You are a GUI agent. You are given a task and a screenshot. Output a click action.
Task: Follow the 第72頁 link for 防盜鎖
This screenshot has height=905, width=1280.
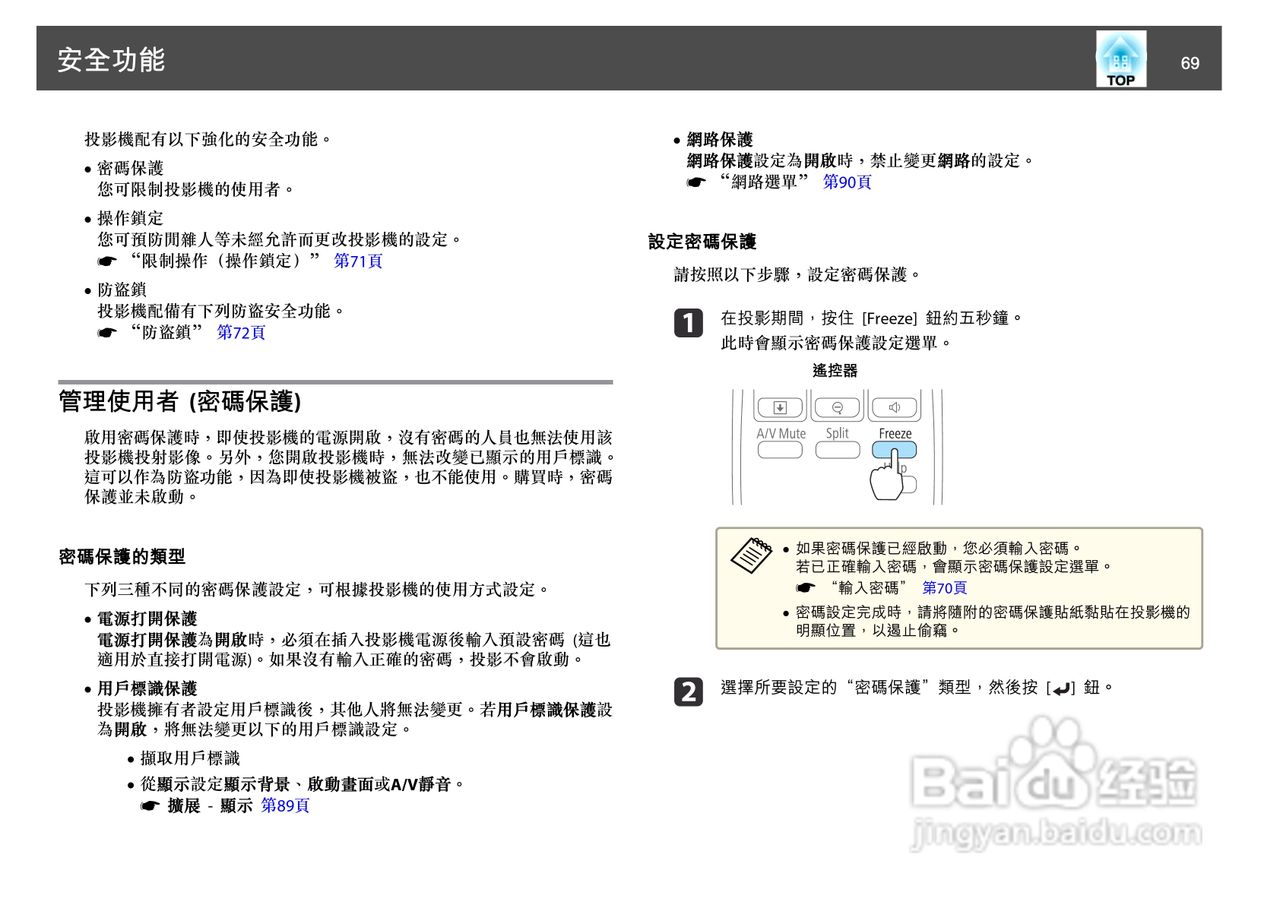241,333
